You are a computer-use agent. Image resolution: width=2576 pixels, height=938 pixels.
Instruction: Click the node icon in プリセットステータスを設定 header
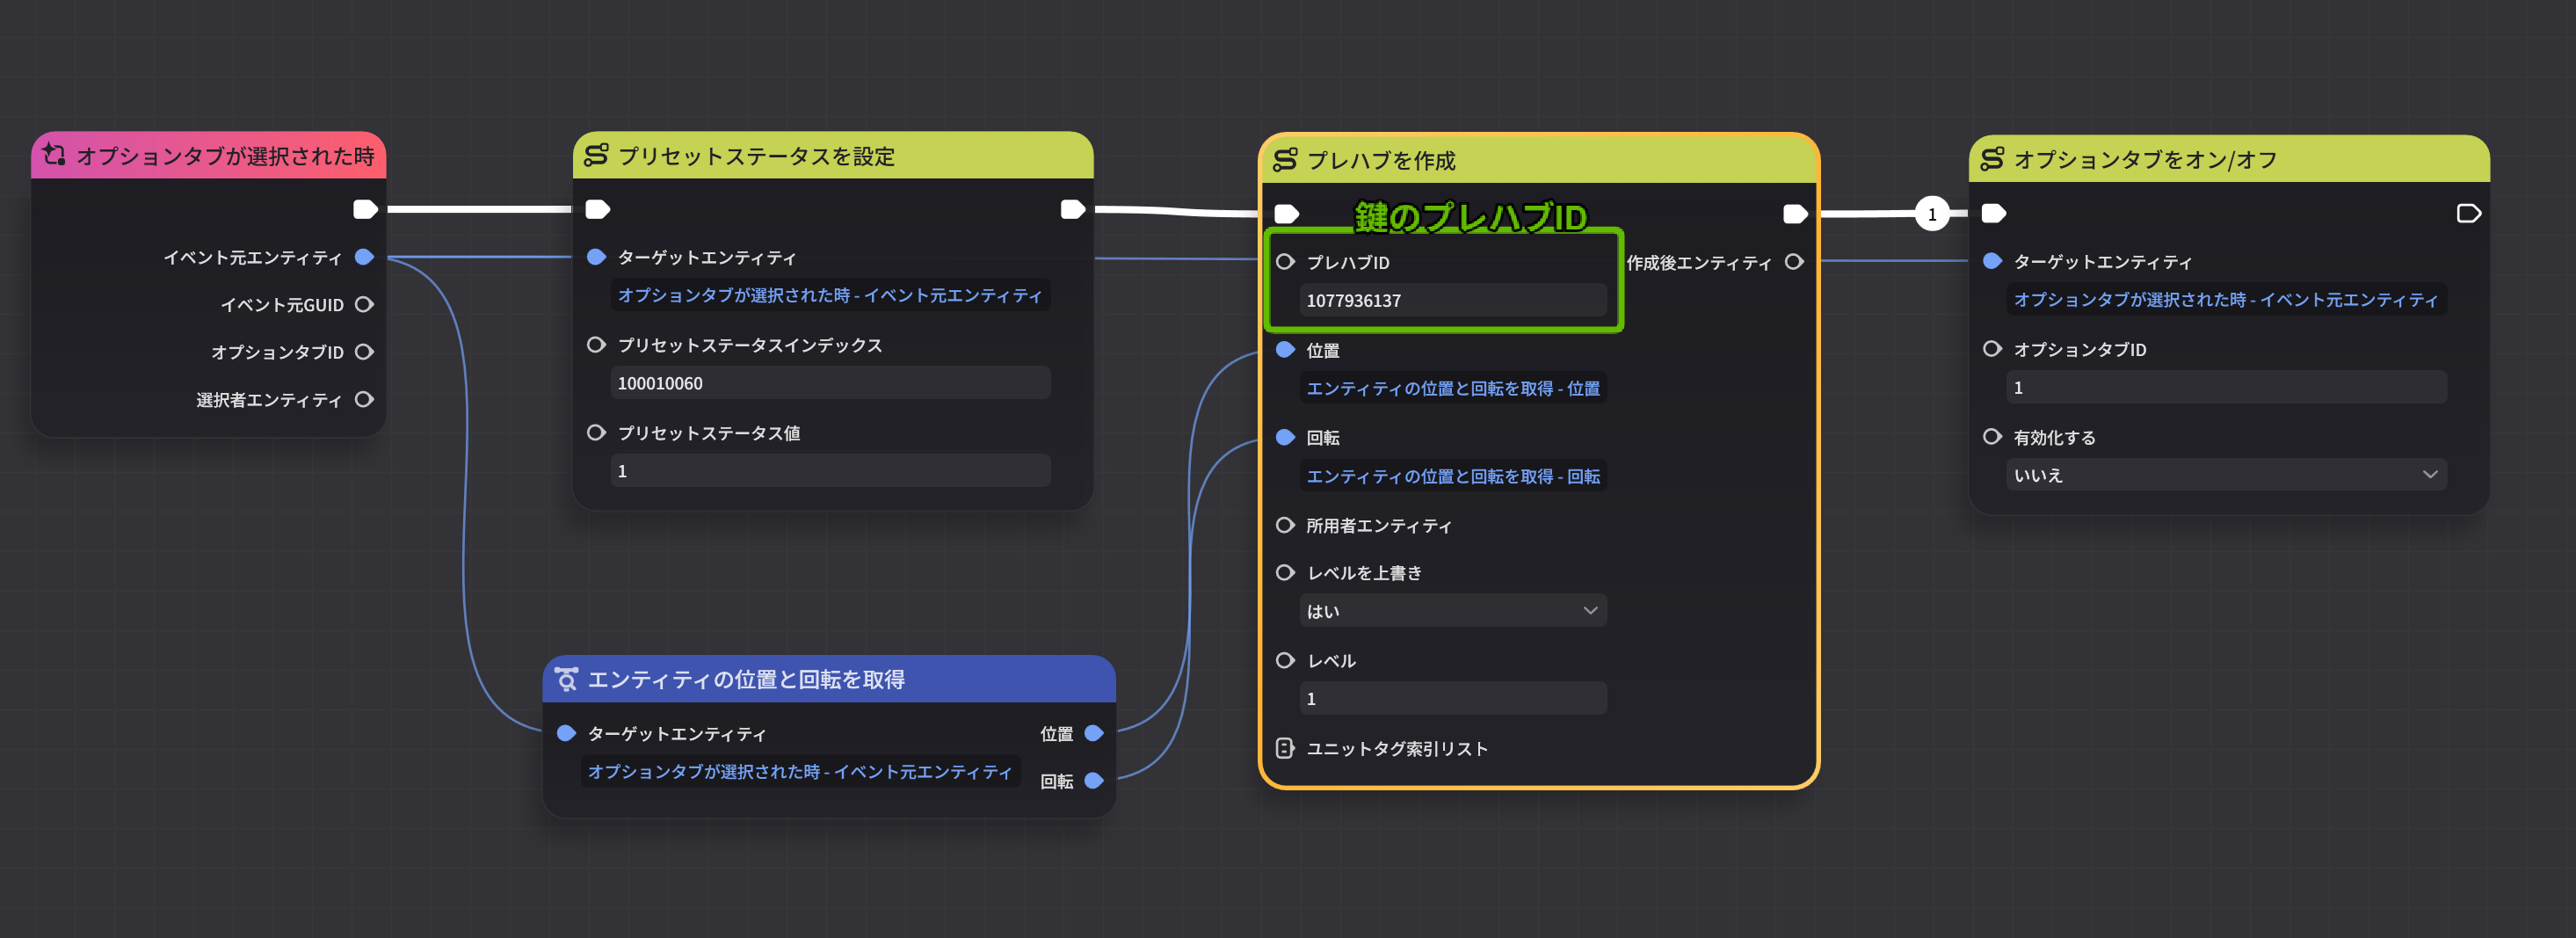[x=597, y=156]
